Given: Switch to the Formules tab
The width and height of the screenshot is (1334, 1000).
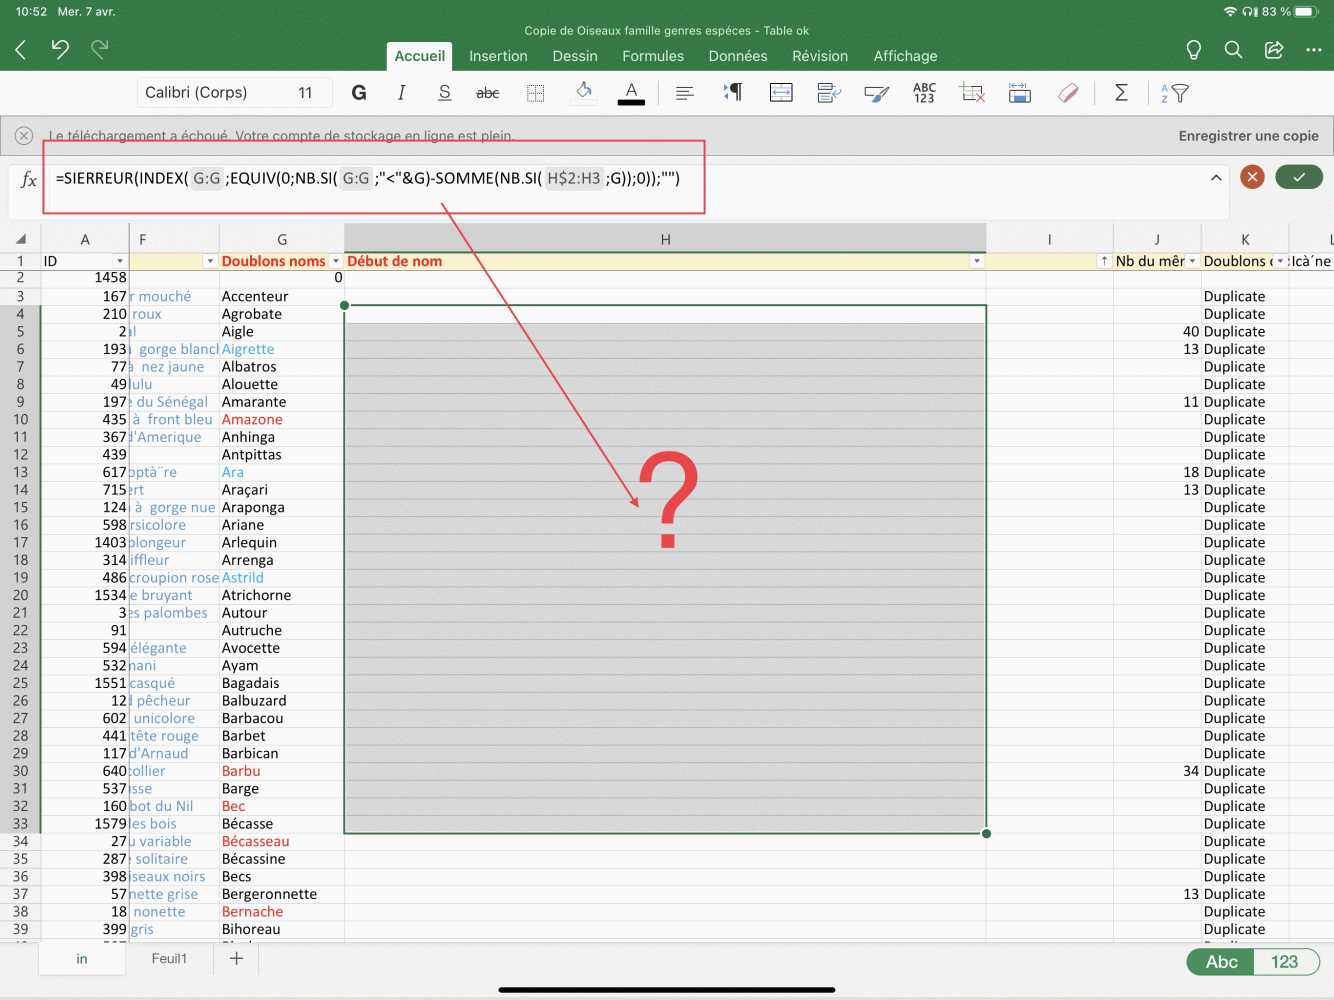Looking at the screenshot, I should (x=653, y=56).
